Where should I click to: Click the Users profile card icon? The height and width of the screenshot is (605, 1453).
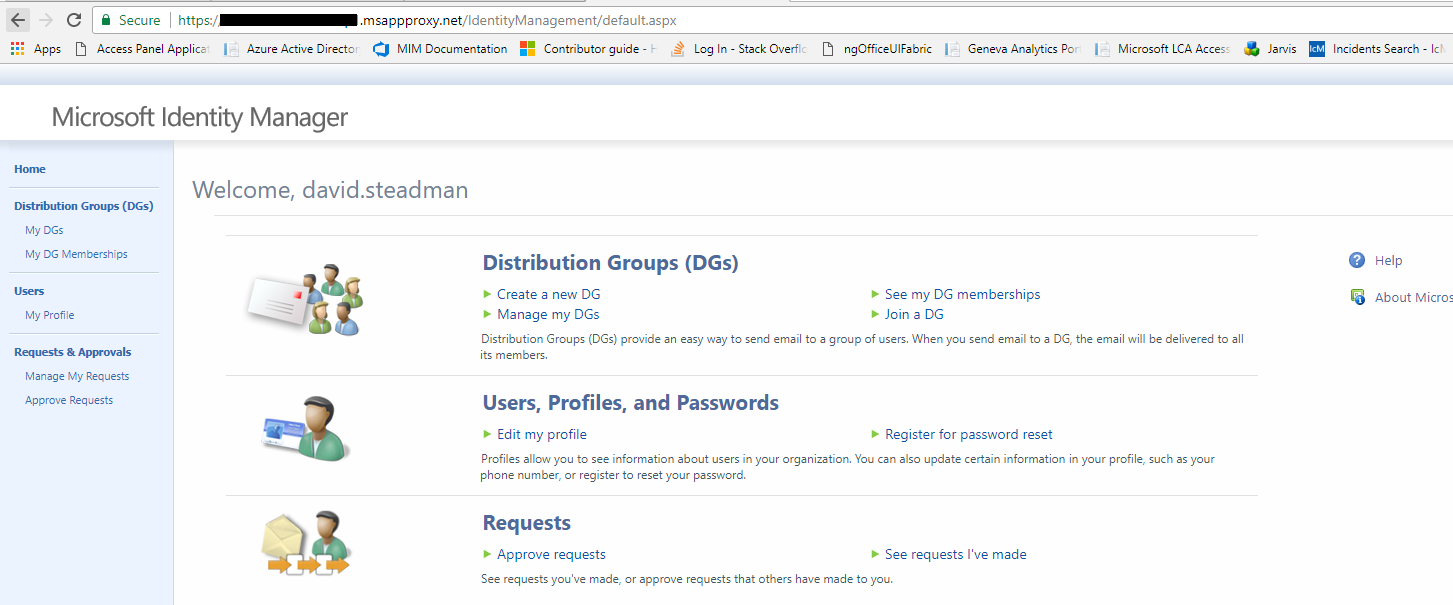click(306, 428)
